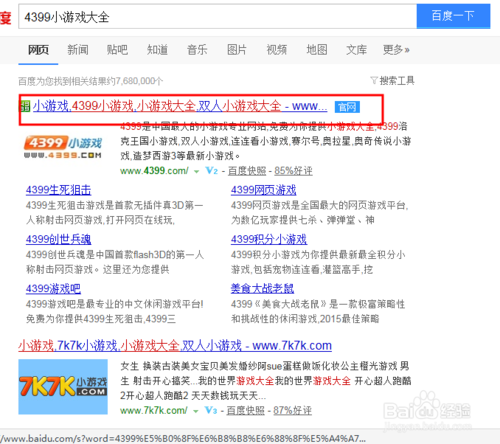Open the 7k7k小游戏 result title link
Image resolution: width=500 pixels, height=444 pixels.
(x=175, y=346)
